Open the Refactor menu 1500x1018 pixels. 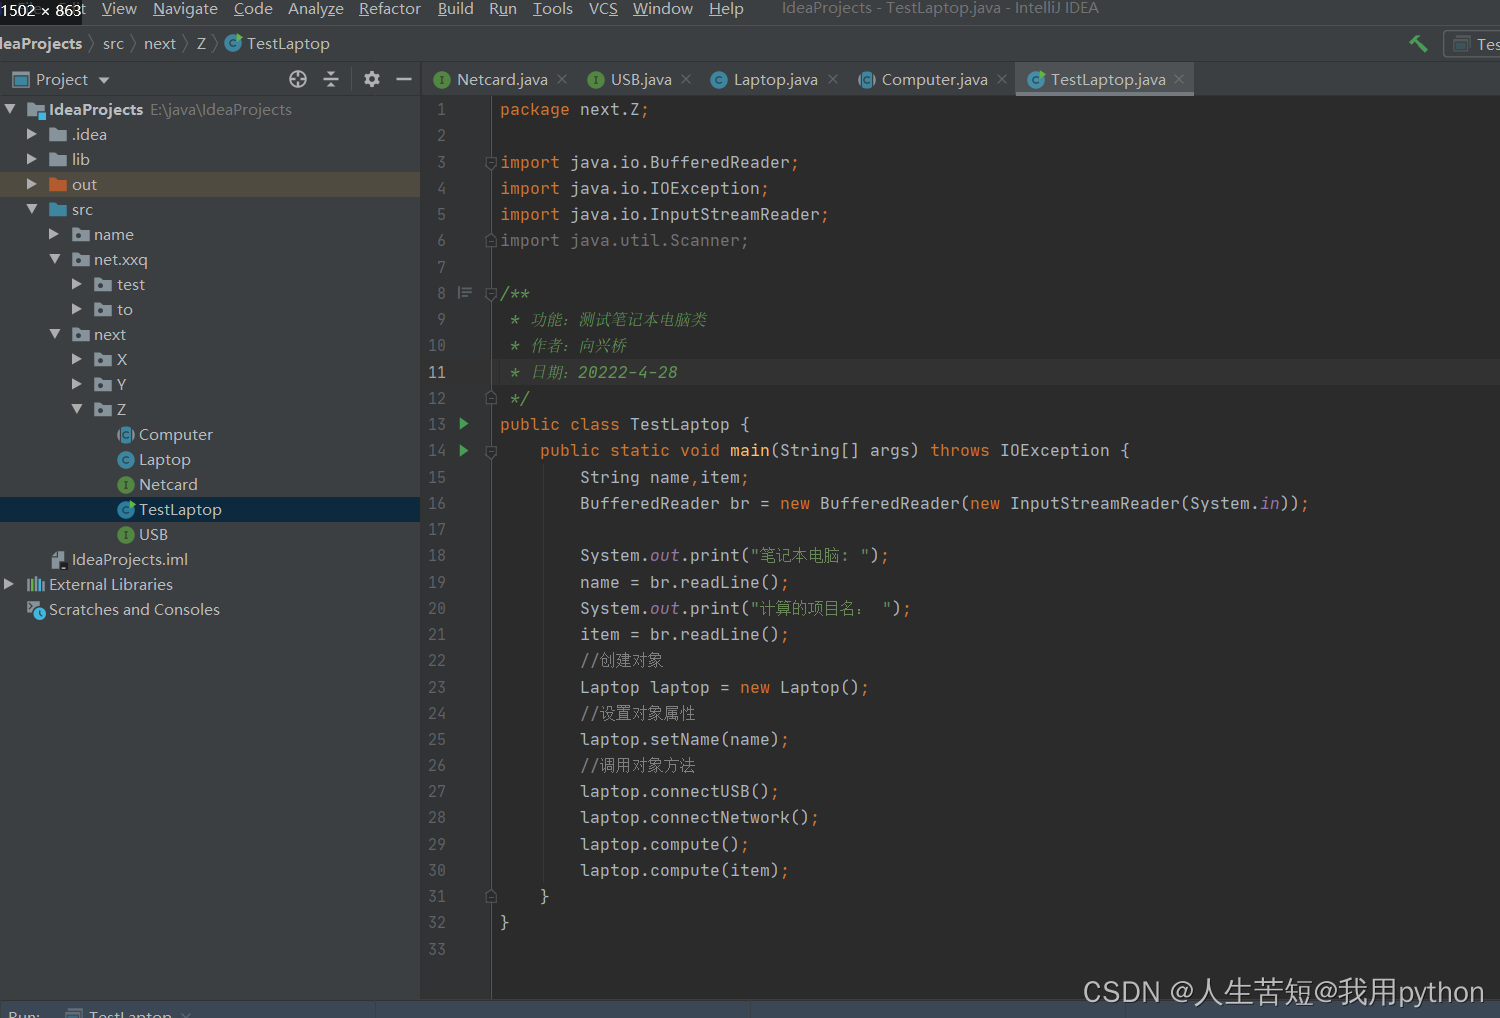(x=390, y=9)
